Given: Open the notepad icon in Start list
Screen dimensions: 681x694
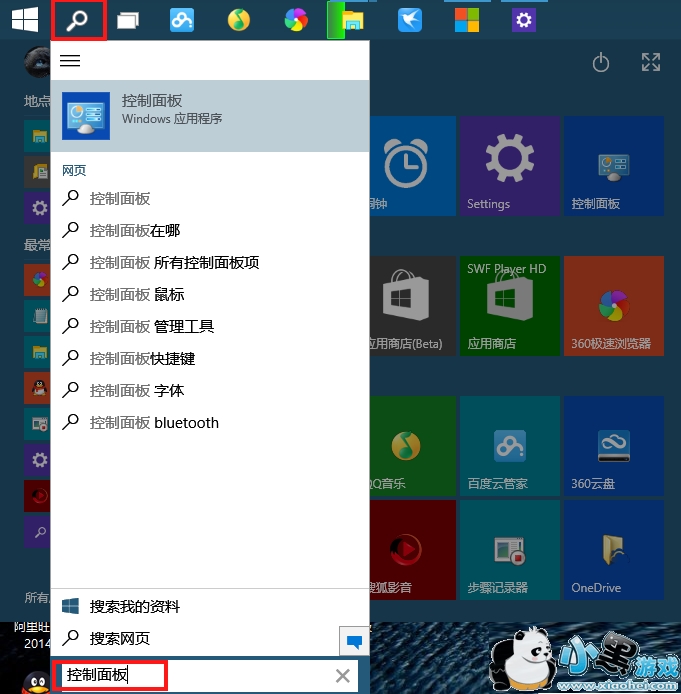Looking at the screenshot, I should tap(38, 316).
